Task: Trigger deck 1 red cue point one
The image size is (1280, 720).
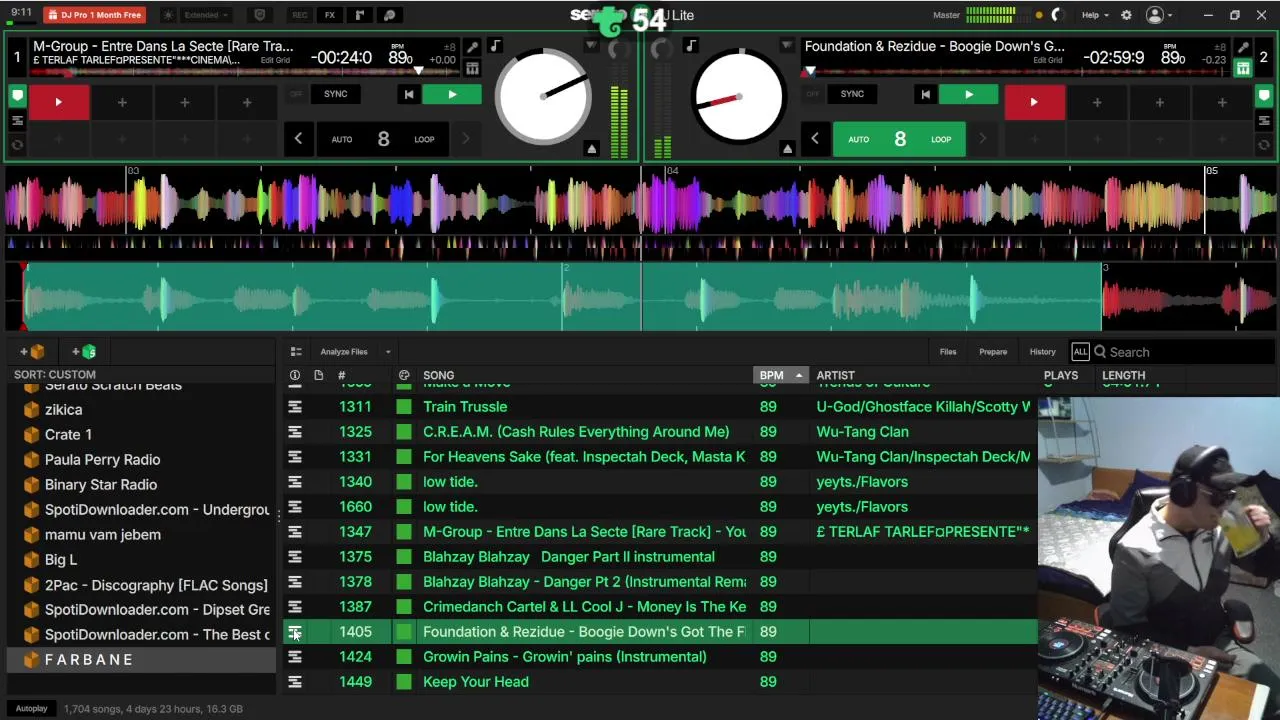Action: pos(58,102)
